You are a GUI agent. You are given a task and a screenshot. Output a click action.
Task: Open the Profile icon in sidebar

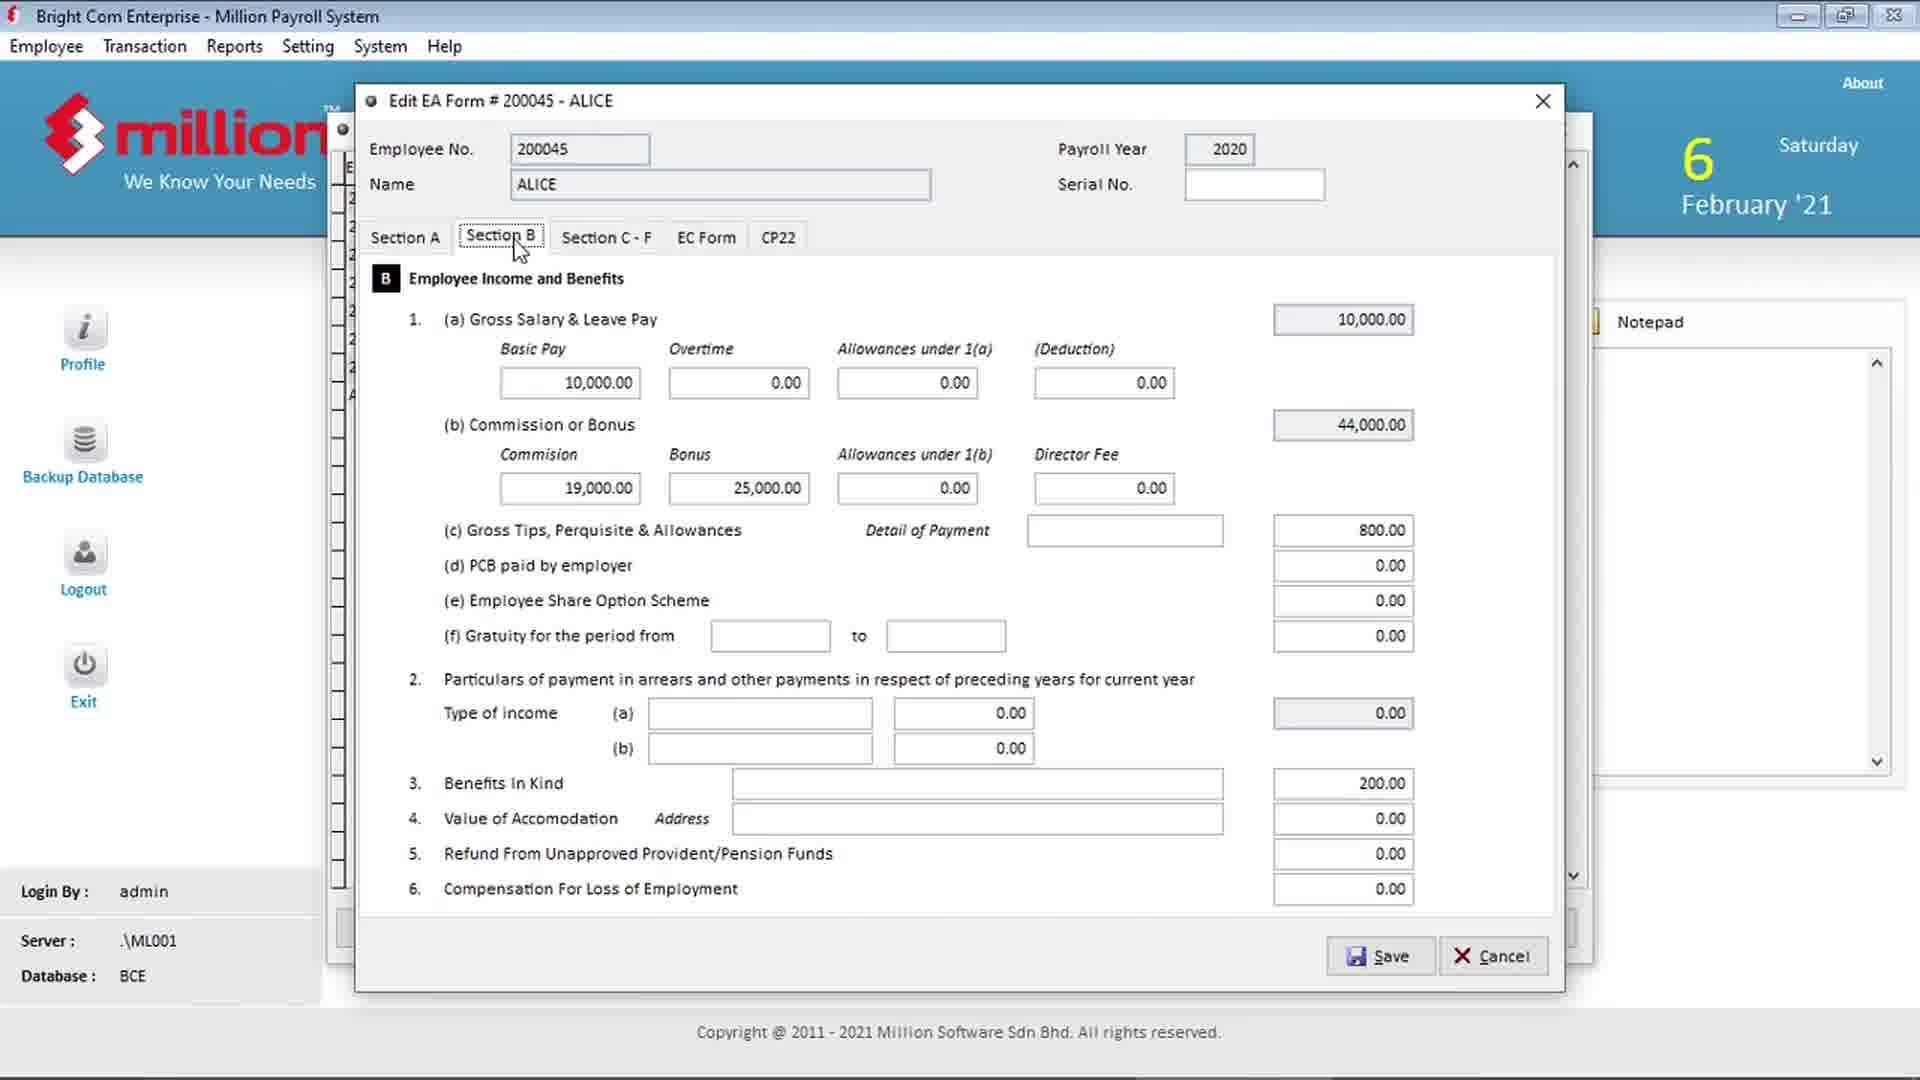click(x=84, y=328)
